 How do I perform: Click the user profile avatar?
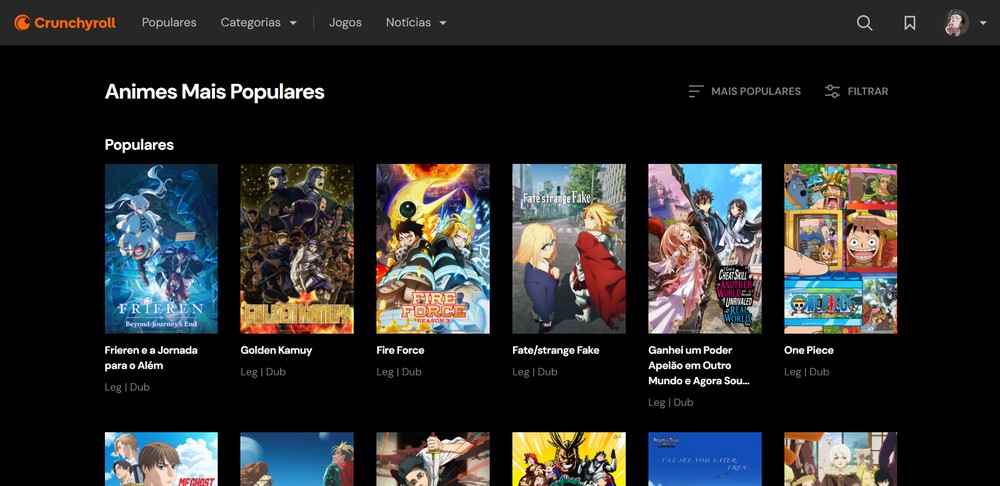(956, 23)
